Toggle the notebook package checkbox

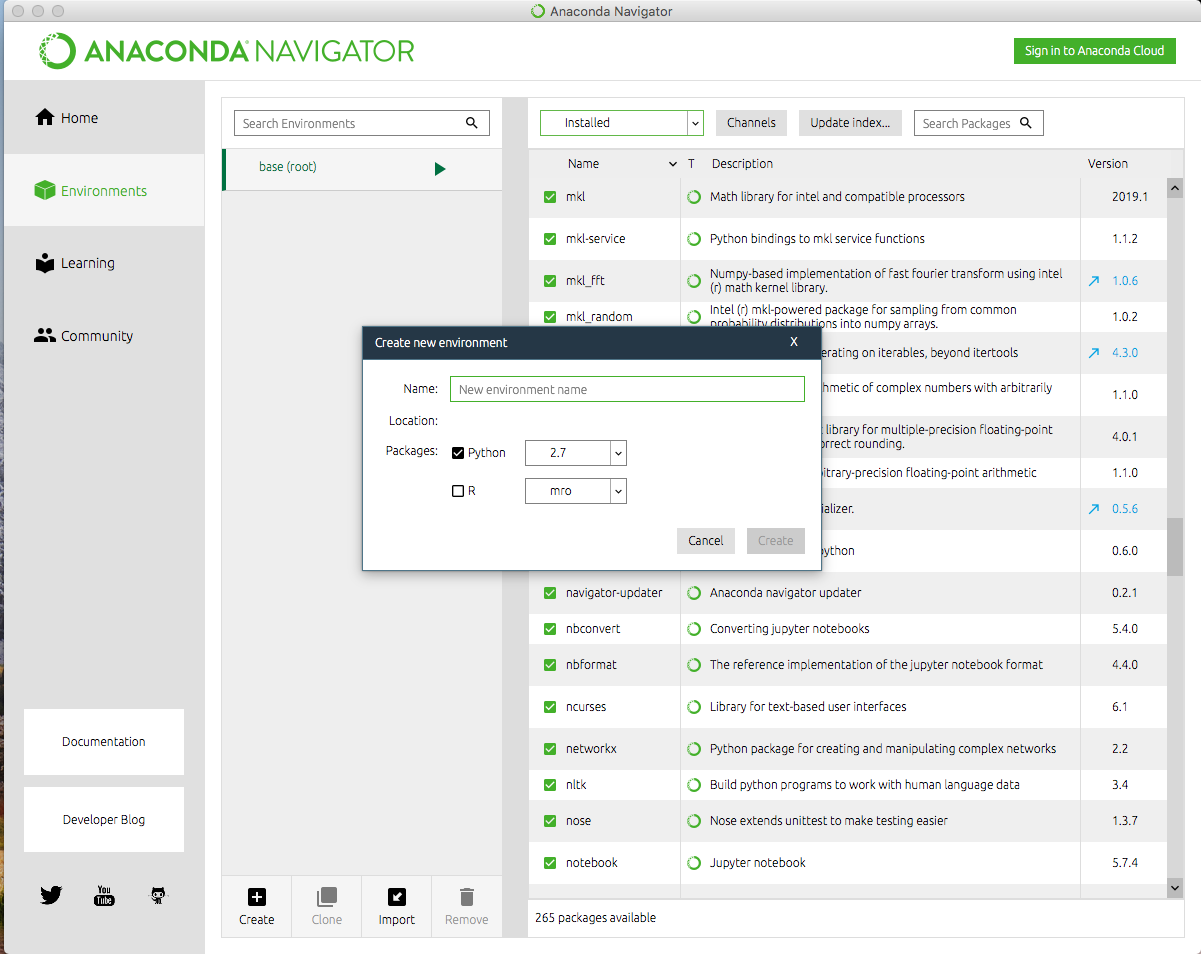point(550,863)
